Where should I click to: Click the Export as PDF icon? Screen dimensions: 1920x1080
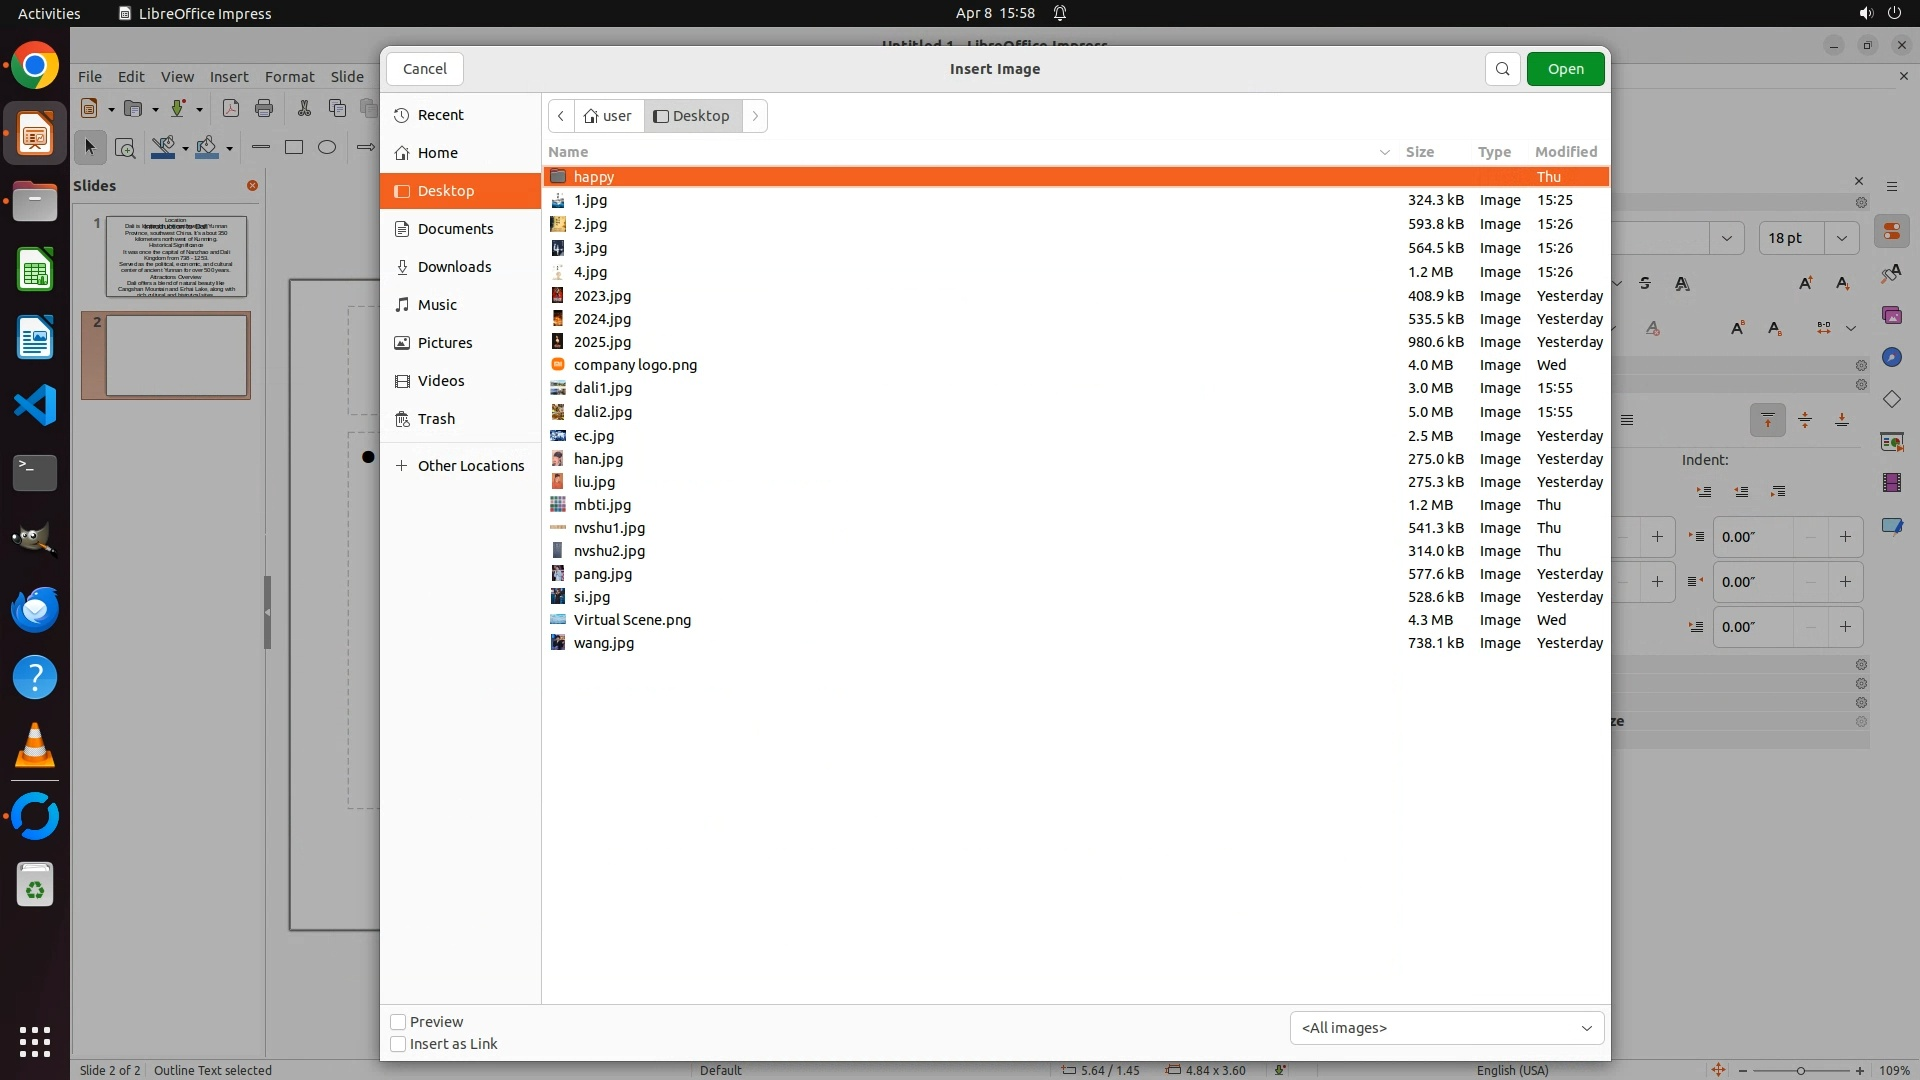tap(230, 108)
